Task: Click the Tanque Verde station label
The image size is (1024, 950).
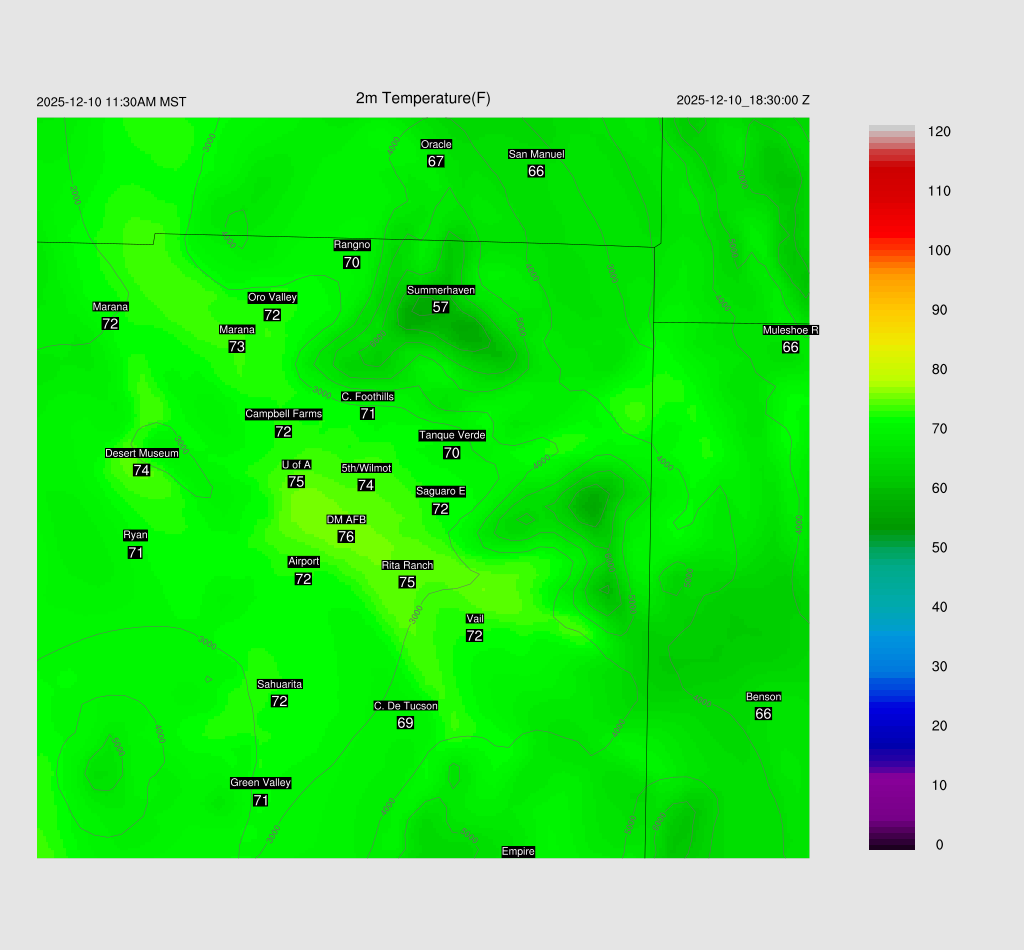Action: click(x=452, y=435)
